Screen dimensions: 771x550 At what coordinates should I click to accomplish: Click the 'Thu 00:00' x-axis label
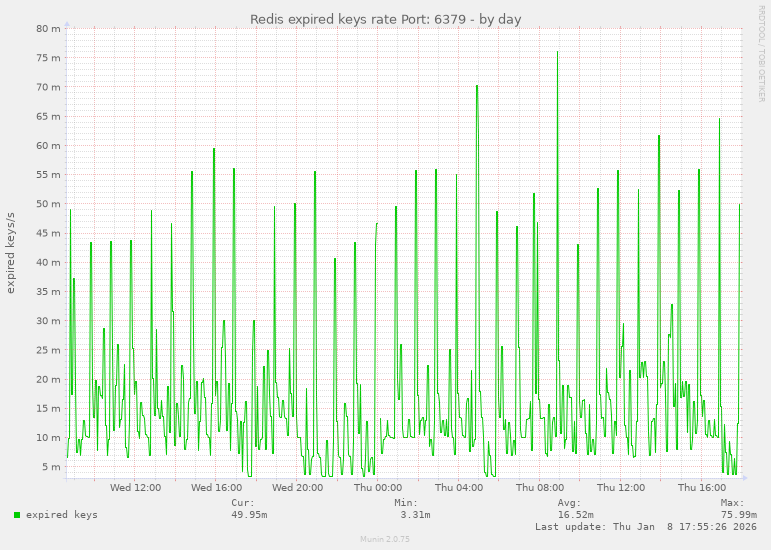point(378,488)
